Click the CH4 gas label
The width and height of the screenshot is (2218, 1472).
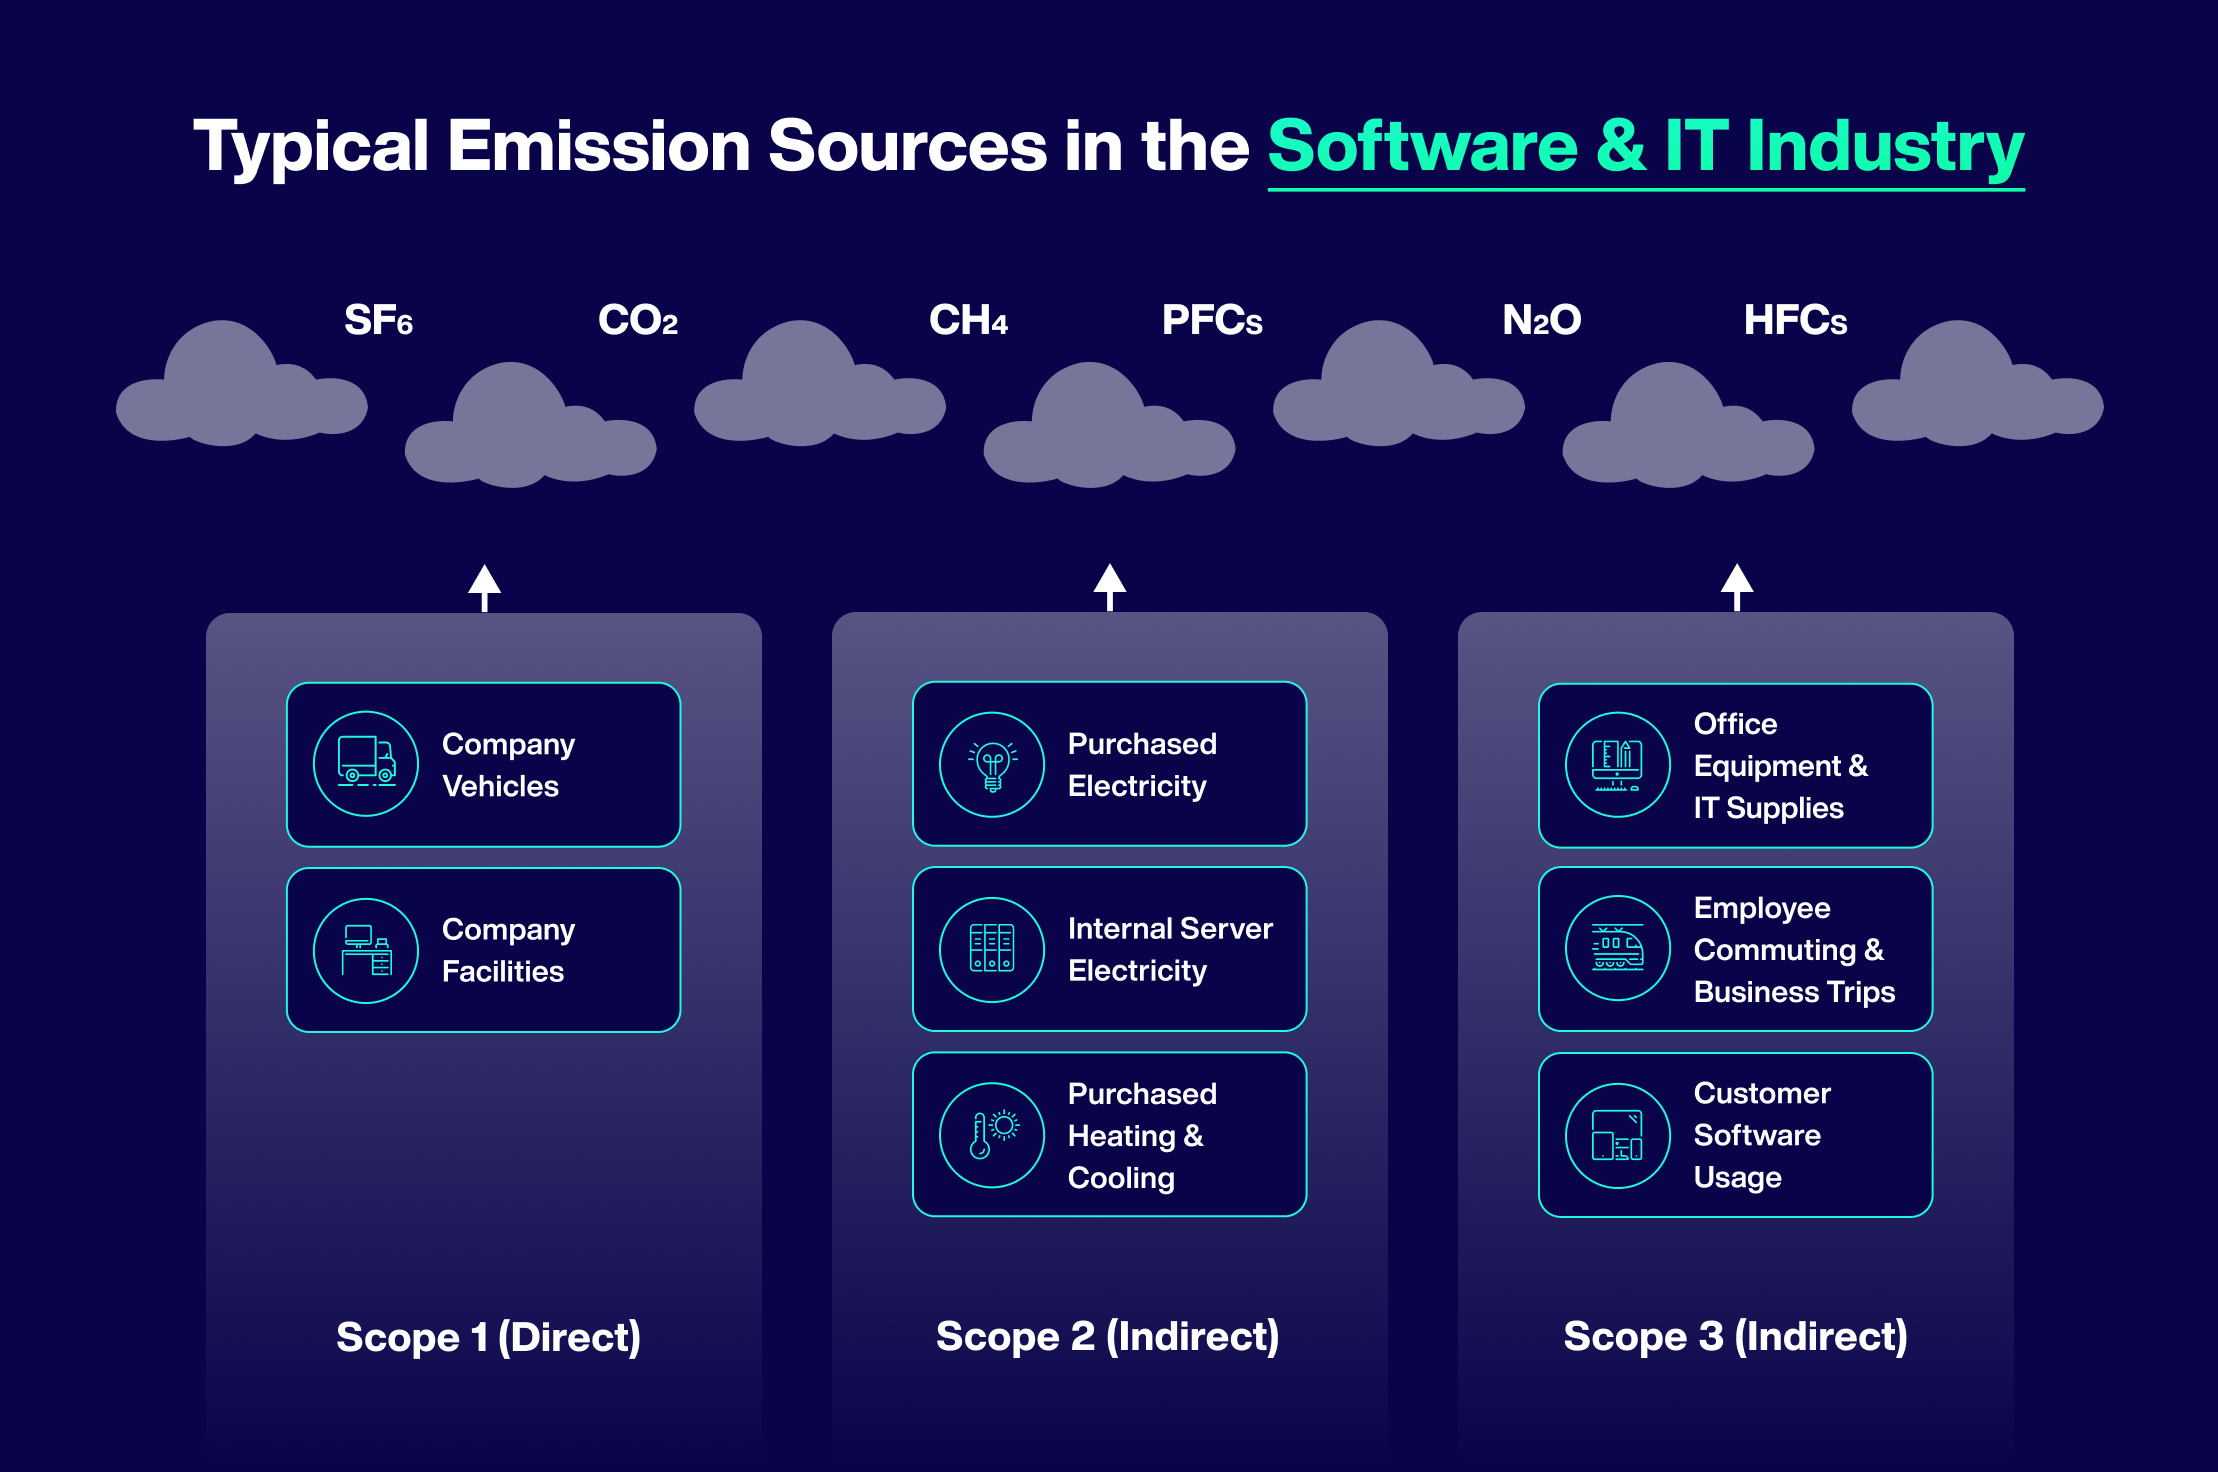coord(968,320)
